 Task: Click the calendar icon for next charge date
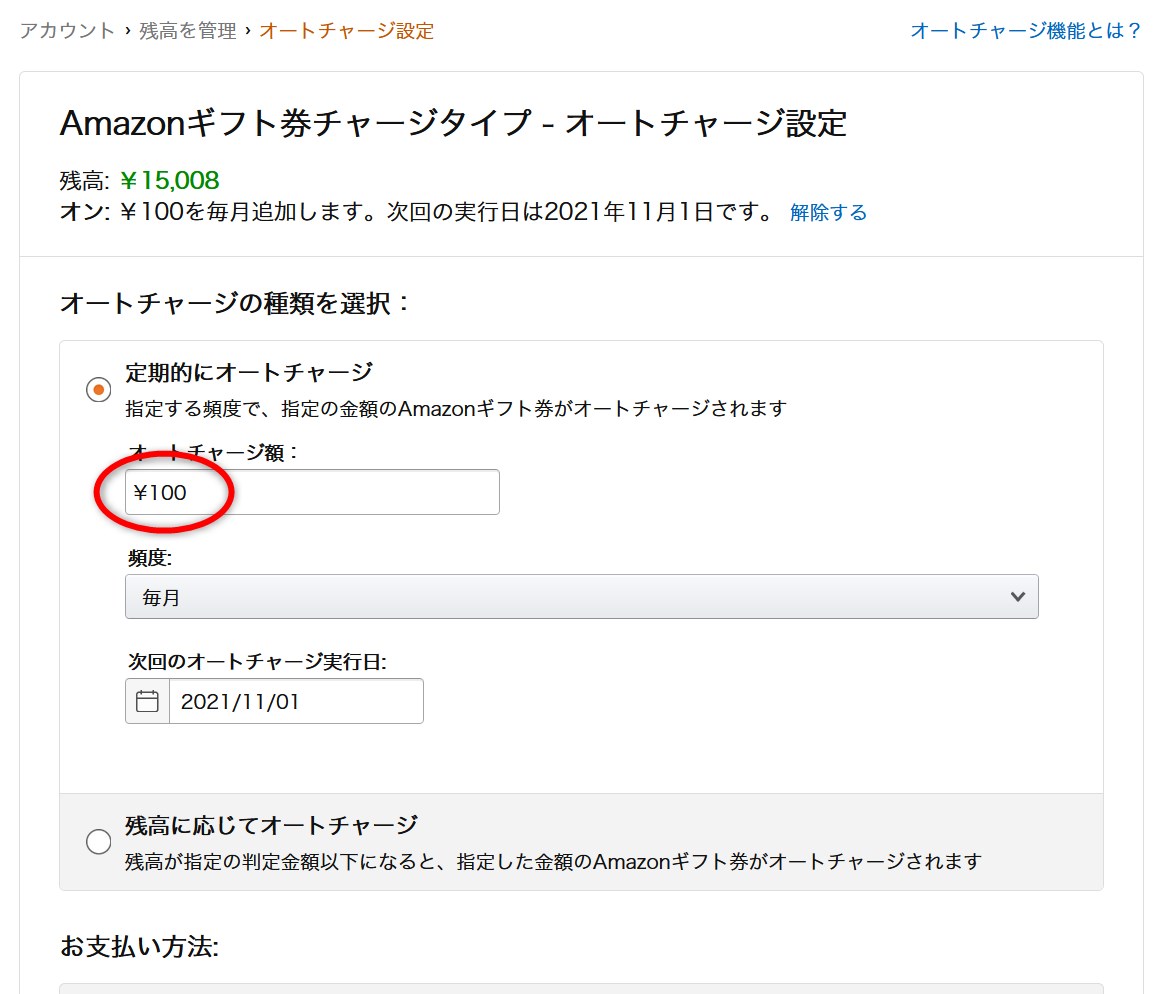click(147, 701)
